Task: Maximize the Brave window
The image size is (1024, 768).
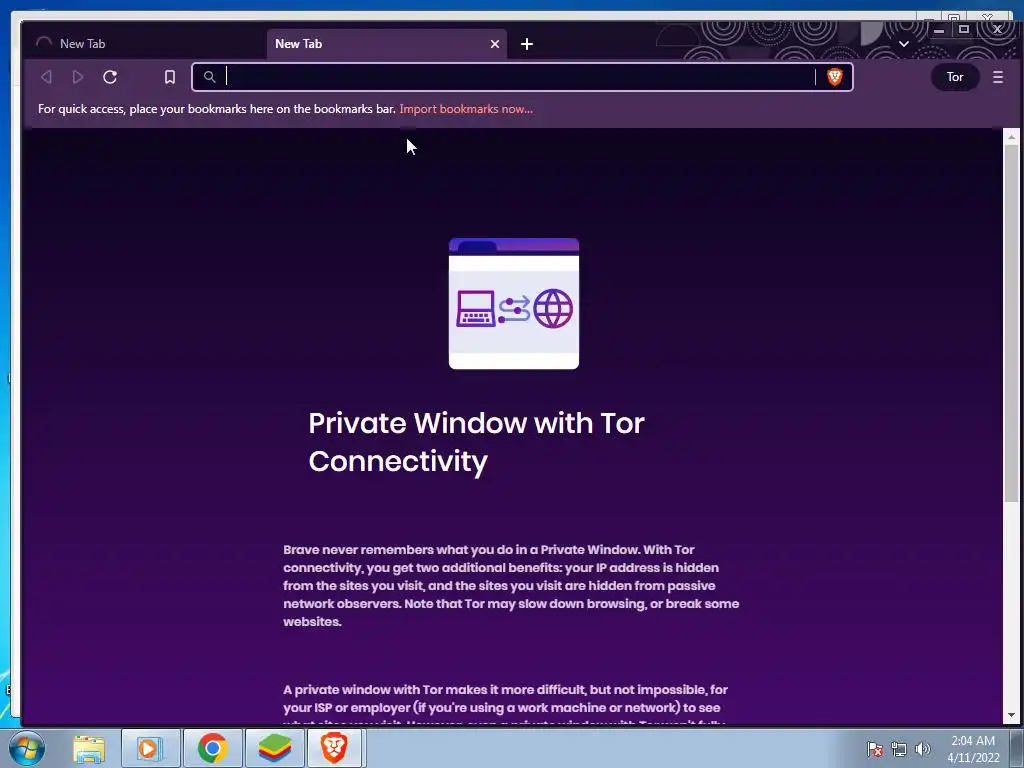Action: [x=964, y=29]
